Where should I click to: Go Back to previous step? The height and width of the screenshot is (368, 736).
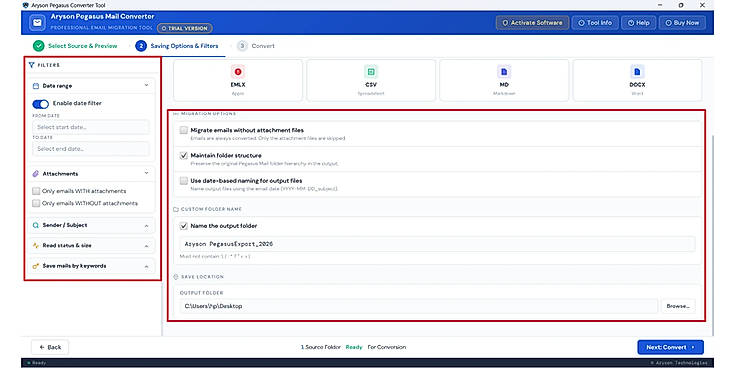(x=50, y=347)
